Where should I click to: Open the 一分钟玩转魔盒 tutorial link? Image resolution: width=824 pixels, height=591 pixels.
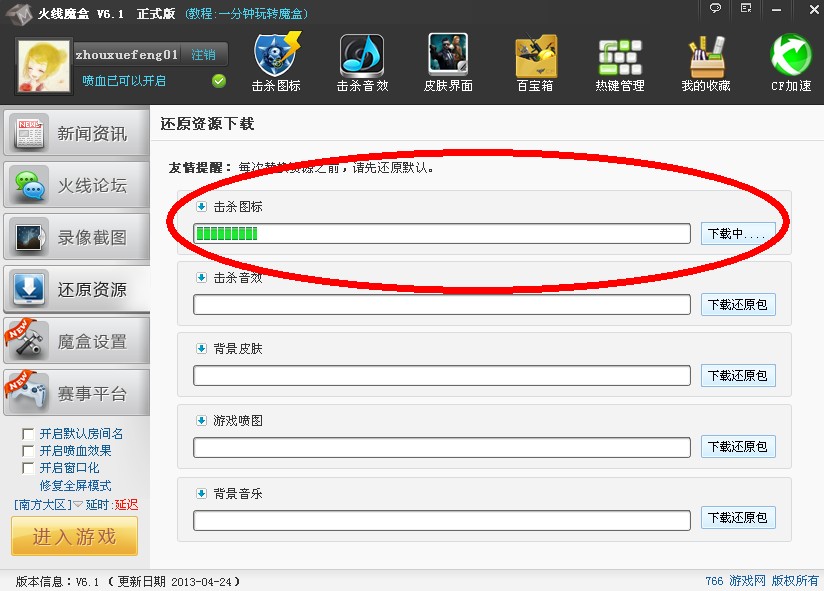click(246, 14)
